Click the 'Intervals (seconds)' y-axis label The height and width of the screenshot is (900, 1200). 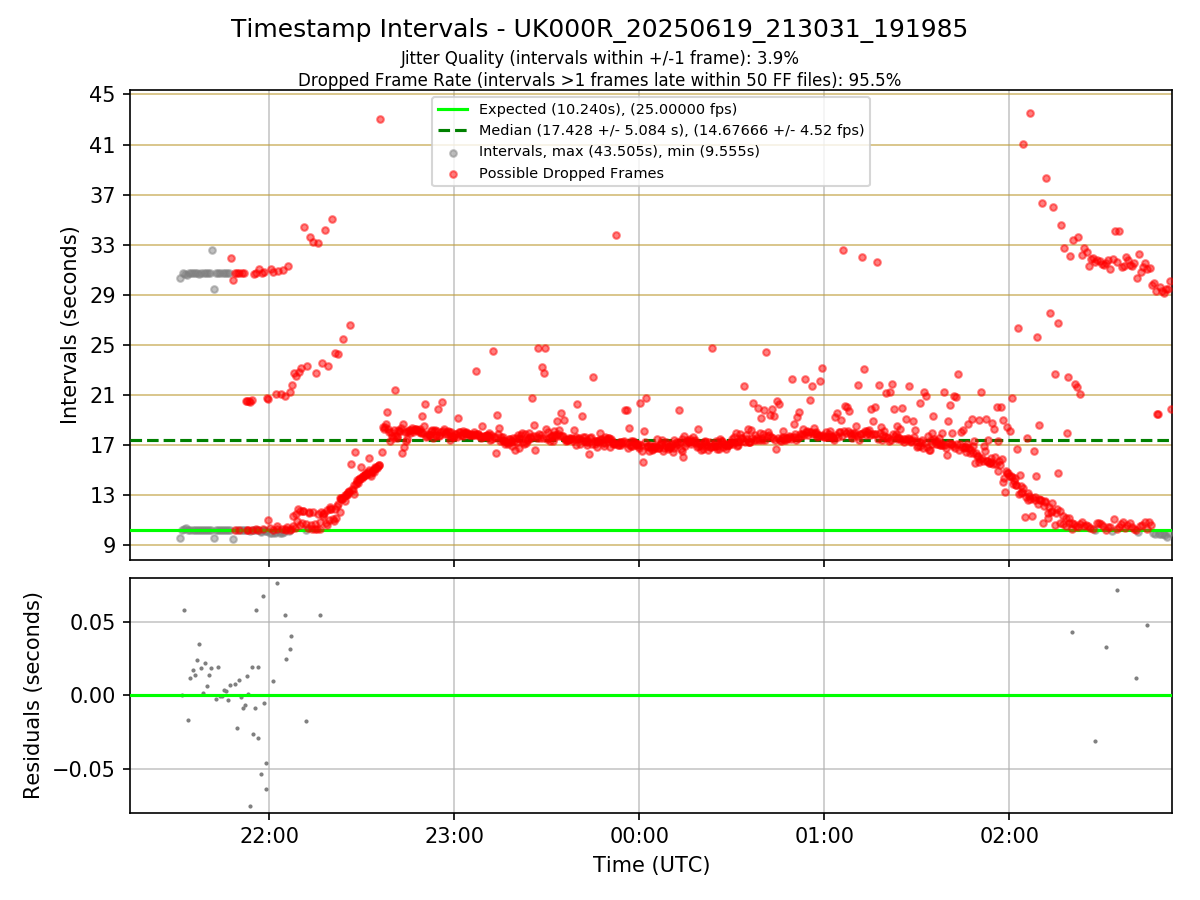click(69, 325)
